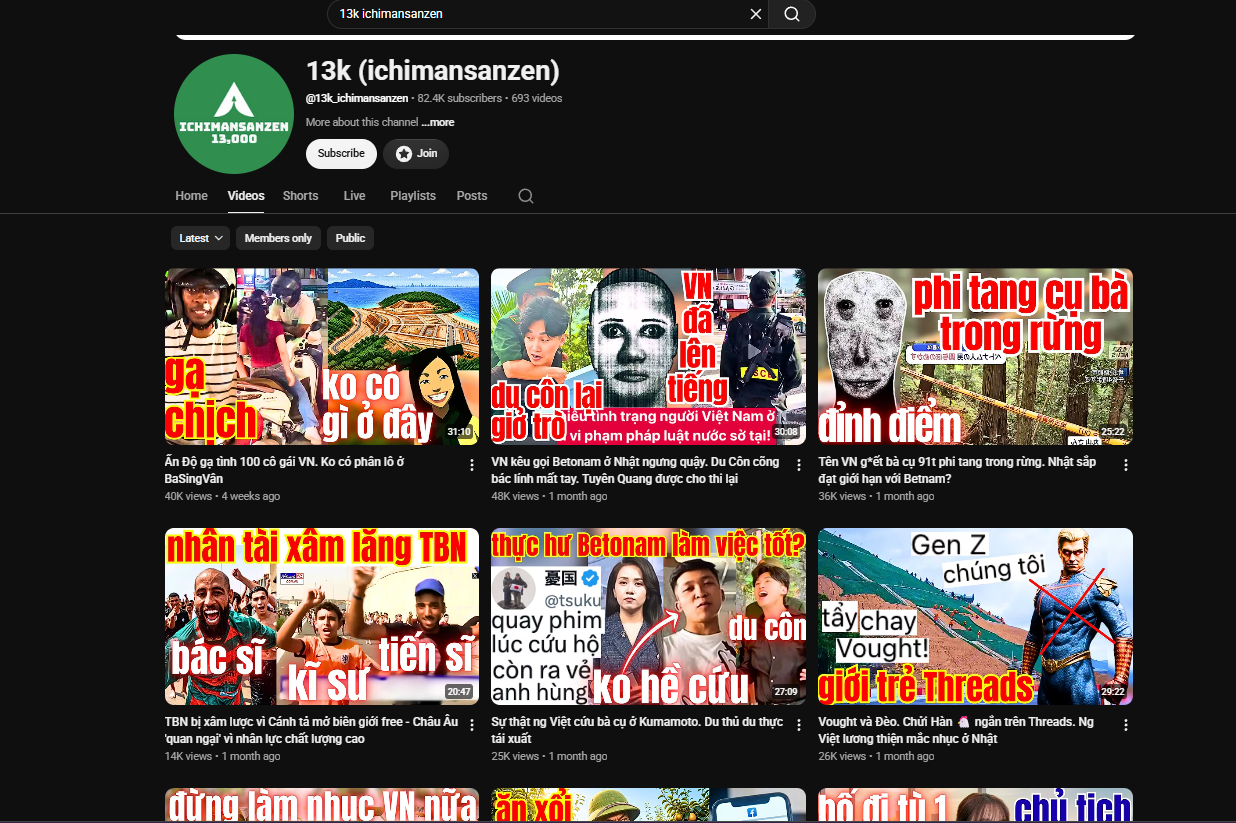The image size is (1236, 823).
Task: Click the @13k_ichimansanzen channel handle
Action: [x=357, y=98]
